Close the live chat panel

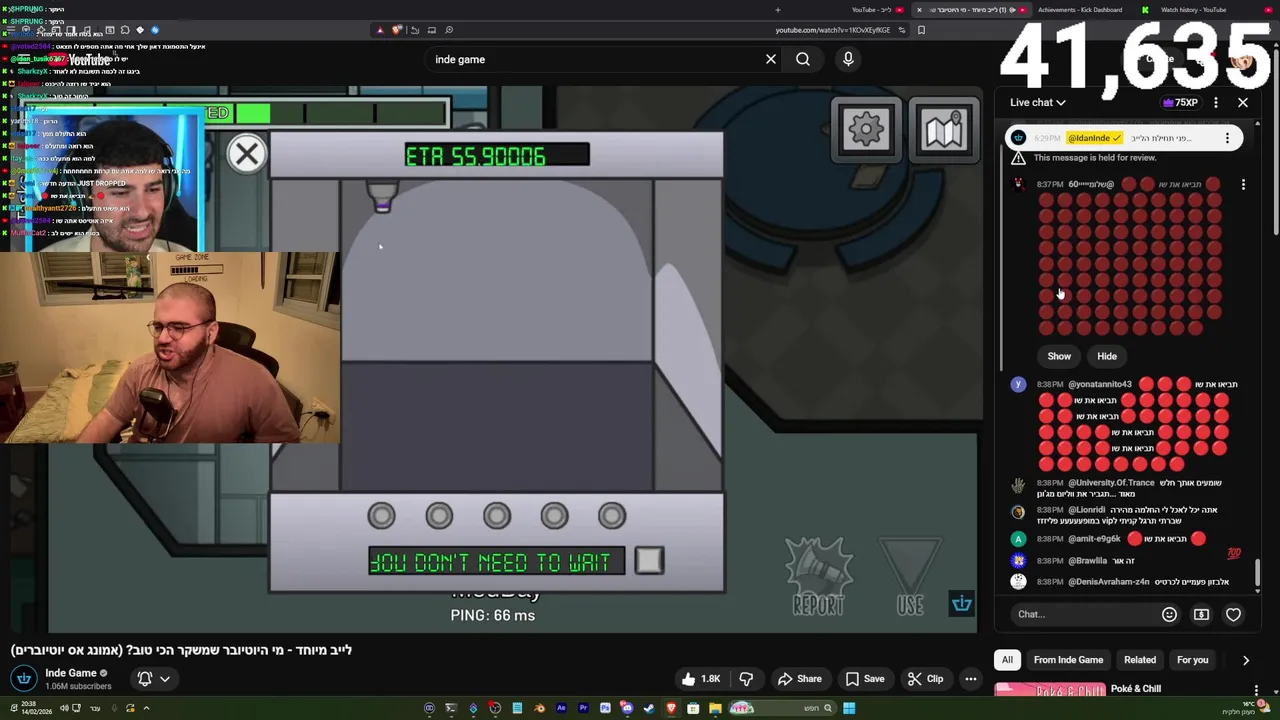pos(1243,102)
